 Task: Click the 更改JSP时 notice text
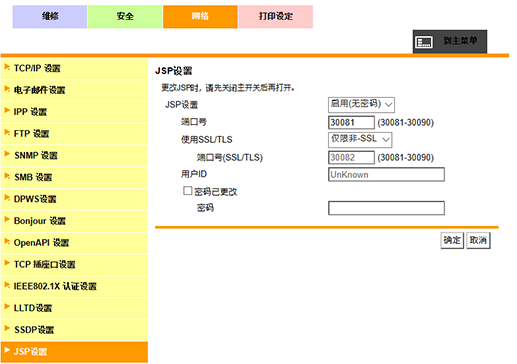pyautogui.click(x=228, y=88)
